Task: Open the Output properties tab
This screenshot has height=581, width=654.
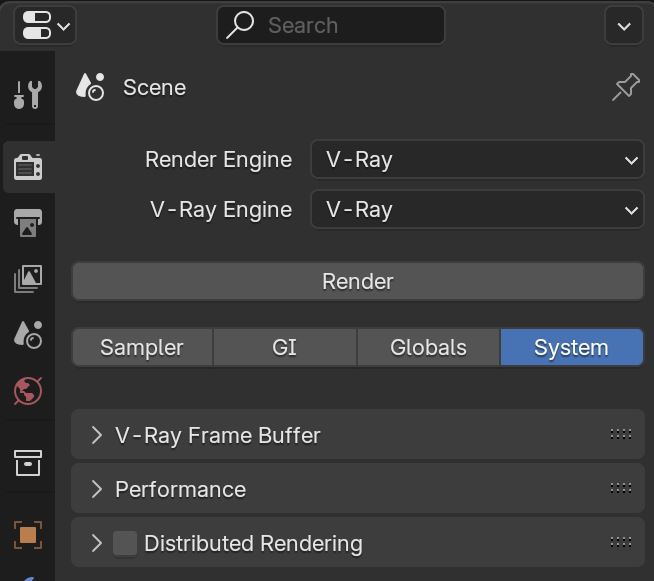Action: pos(28,223)
